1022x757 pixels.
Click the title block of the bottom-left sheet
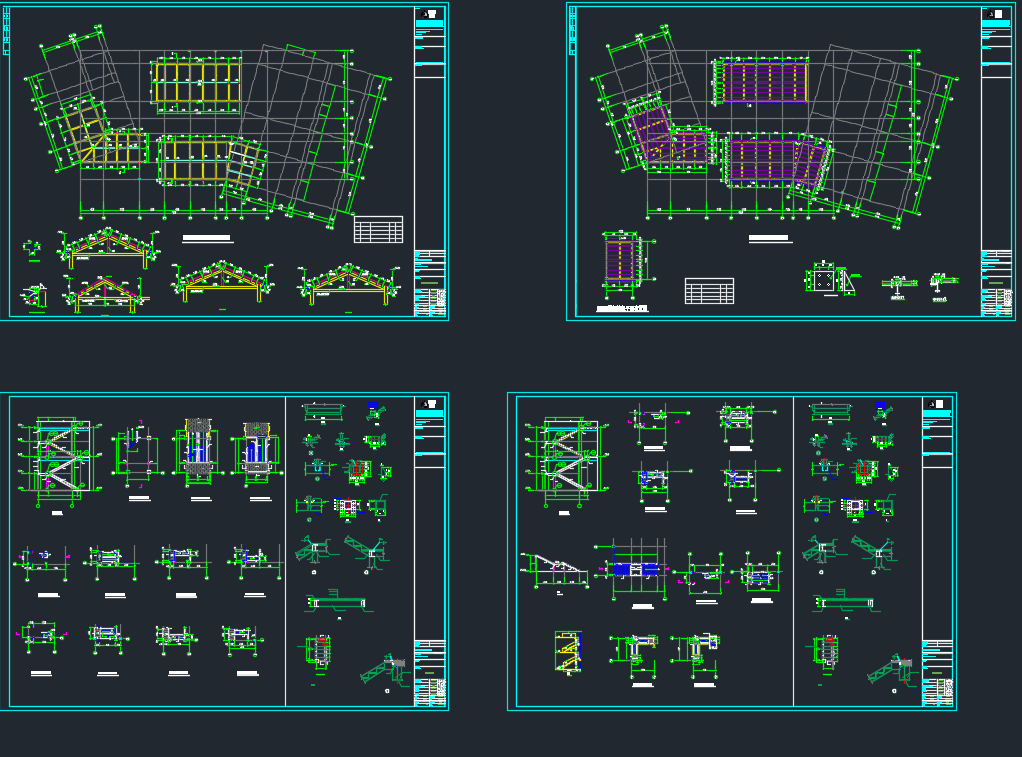[430, 552]
